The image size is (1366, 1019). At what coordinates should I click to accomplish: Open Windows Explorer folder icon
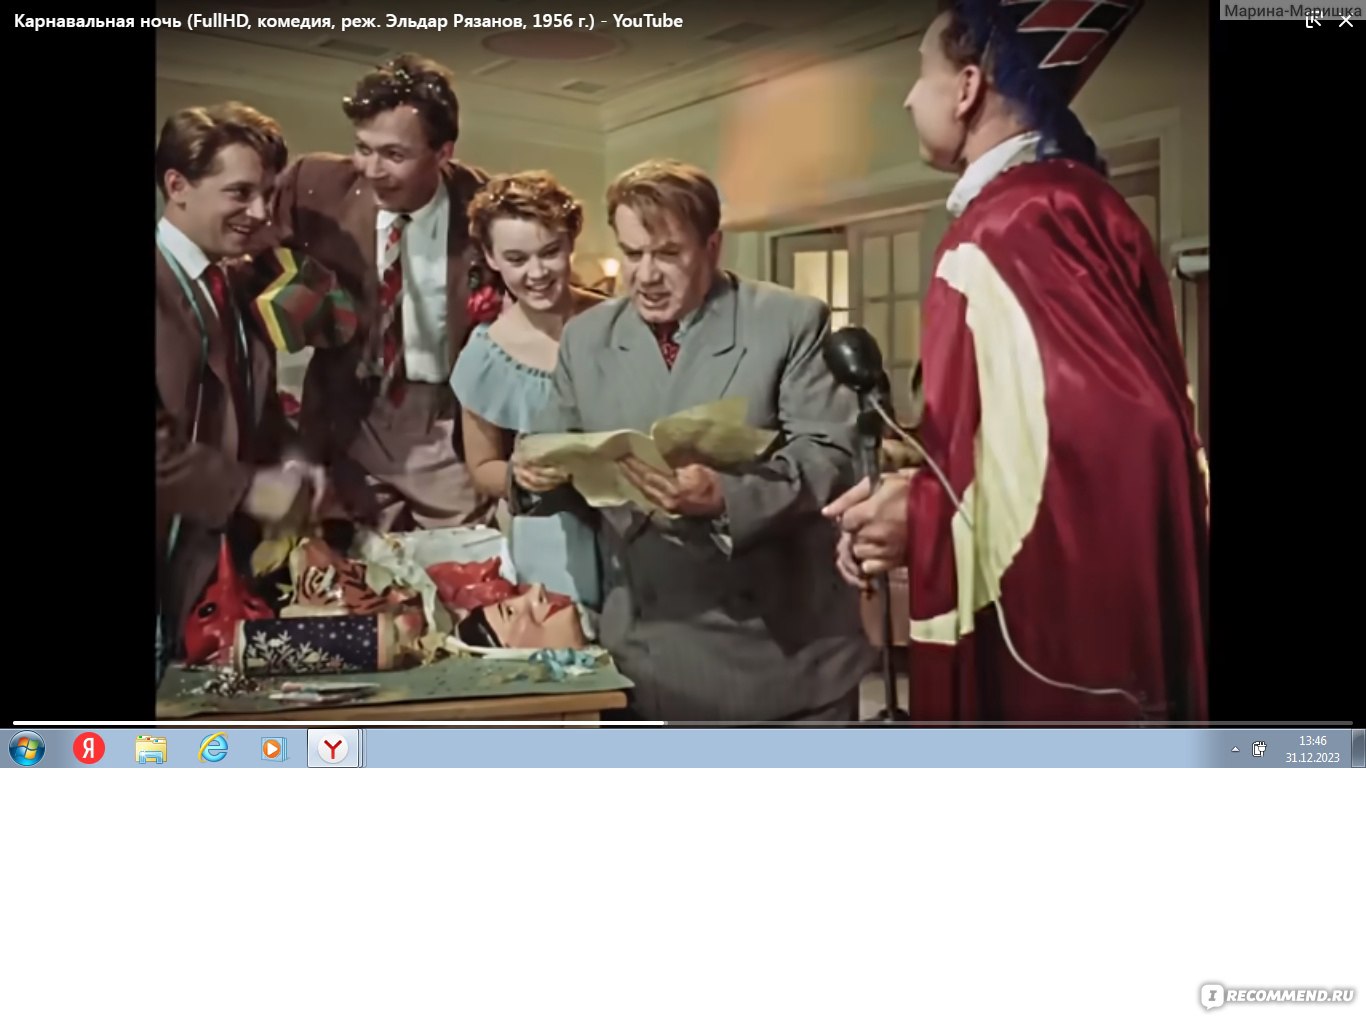(151, 748)
